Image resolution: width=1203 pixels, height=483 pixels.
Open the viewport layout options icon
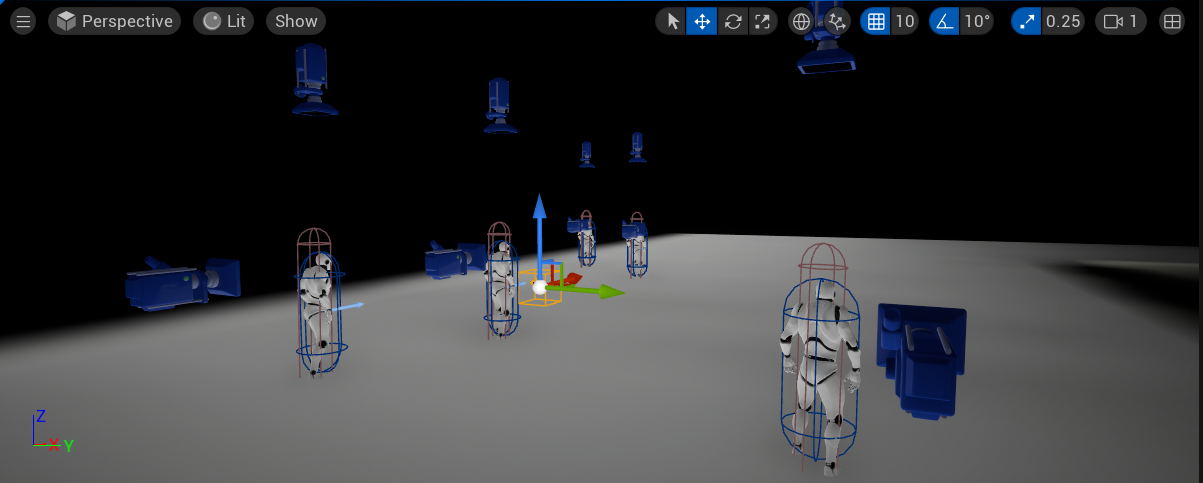1172,21
